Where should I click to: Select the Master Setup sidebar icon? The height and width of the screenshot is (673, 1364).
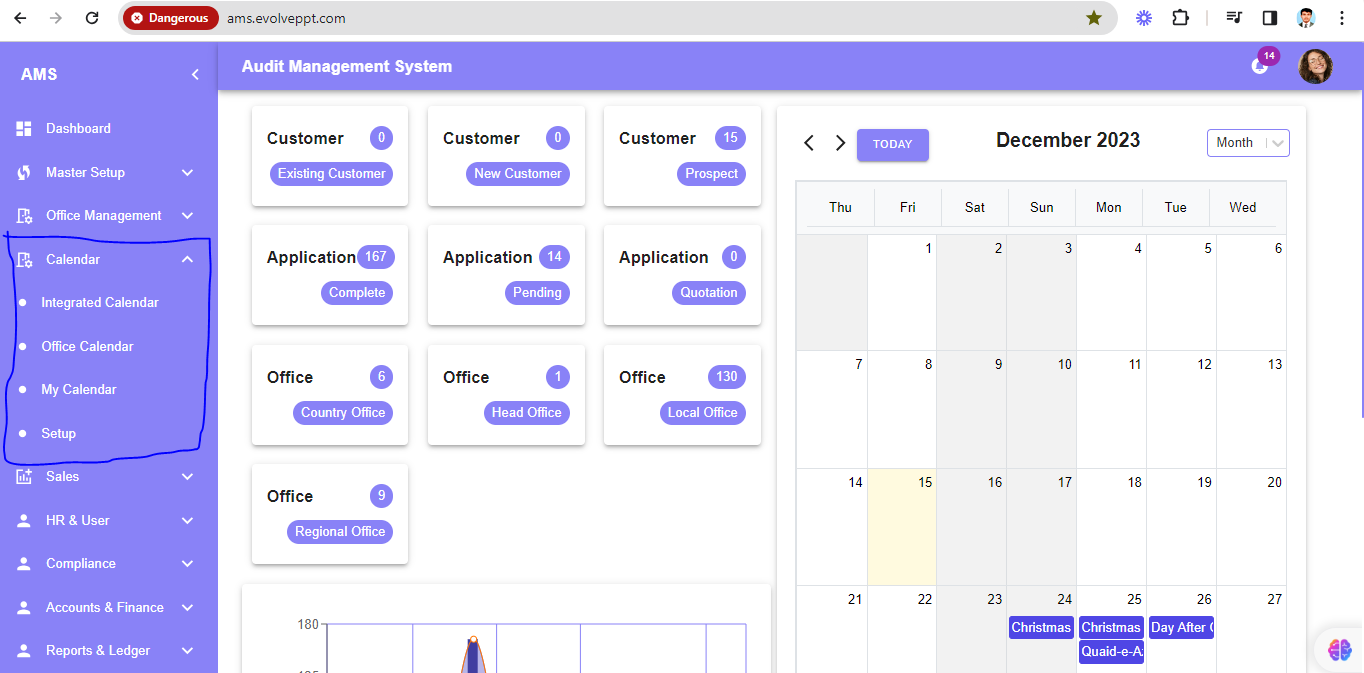23,172
